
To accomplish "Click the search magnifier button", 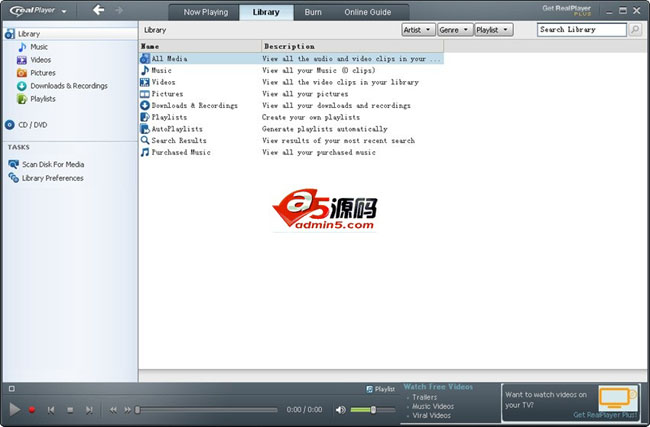I will (635, 30).
